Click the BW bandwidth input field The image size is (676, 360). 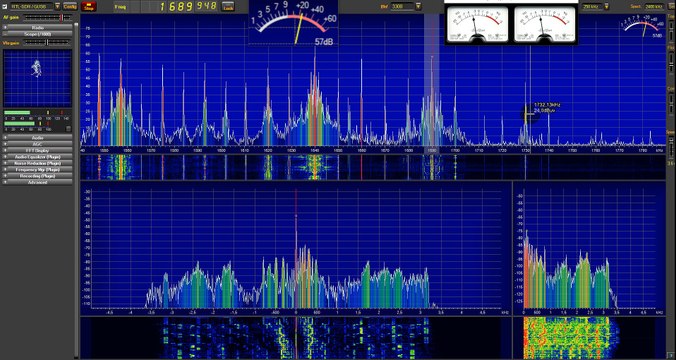tap(402, 6)
